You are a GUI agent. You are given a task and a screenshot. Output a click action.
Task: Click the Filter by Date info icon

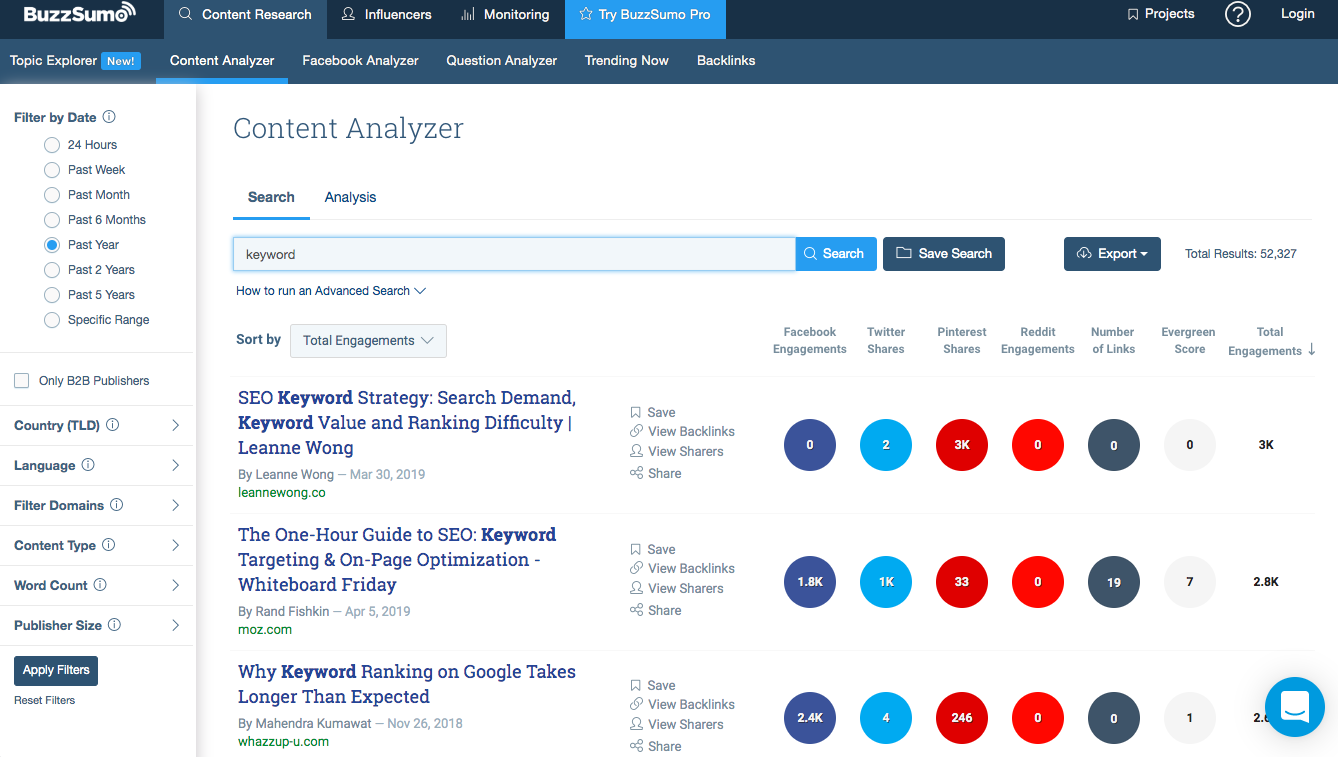(x=109, y=117)
